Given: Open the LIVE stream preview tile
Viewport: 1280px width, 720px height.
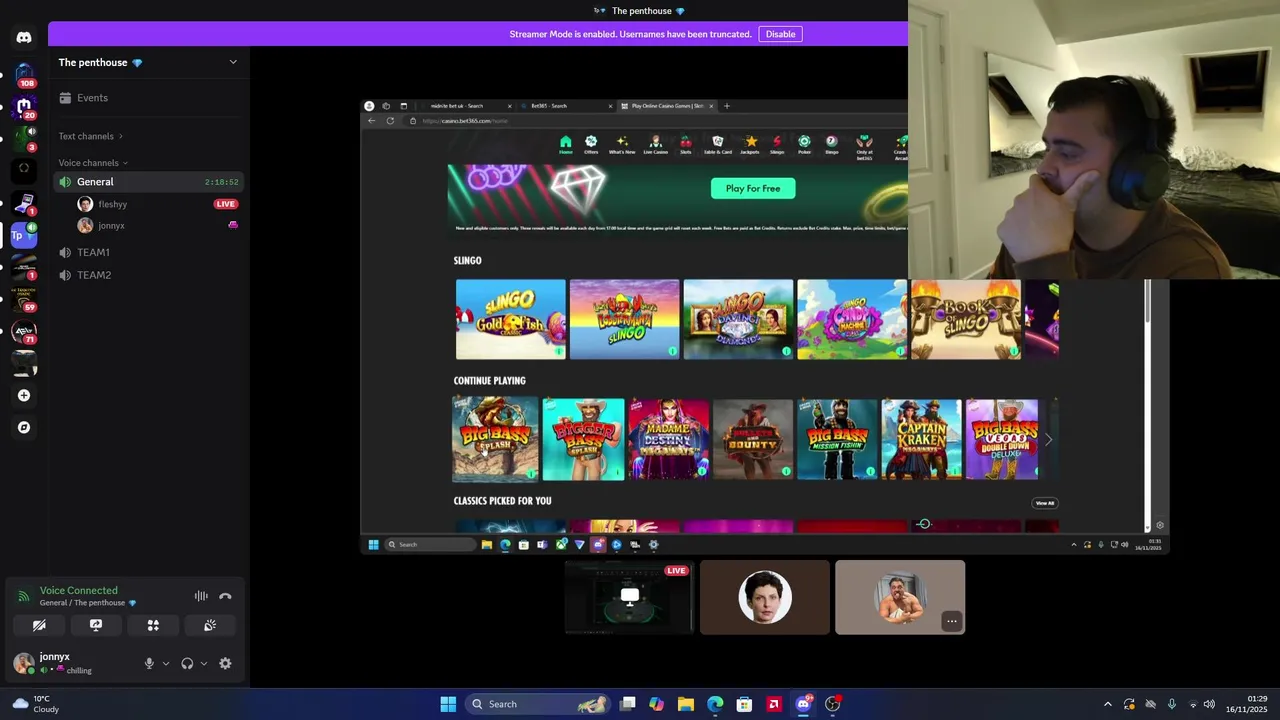Looking at the screenshot, I should (x=629, y=597).
